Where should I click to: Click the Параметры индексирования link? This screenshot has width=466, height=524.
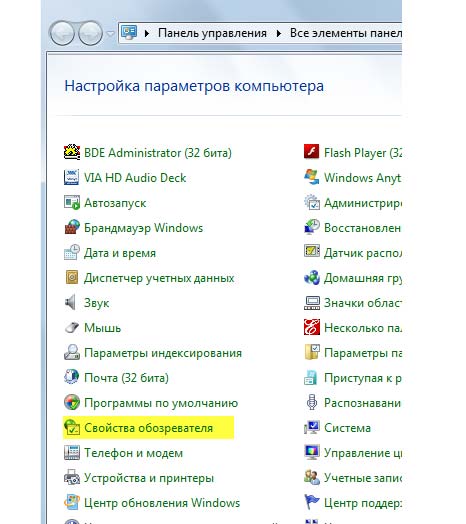click(163, 353)
